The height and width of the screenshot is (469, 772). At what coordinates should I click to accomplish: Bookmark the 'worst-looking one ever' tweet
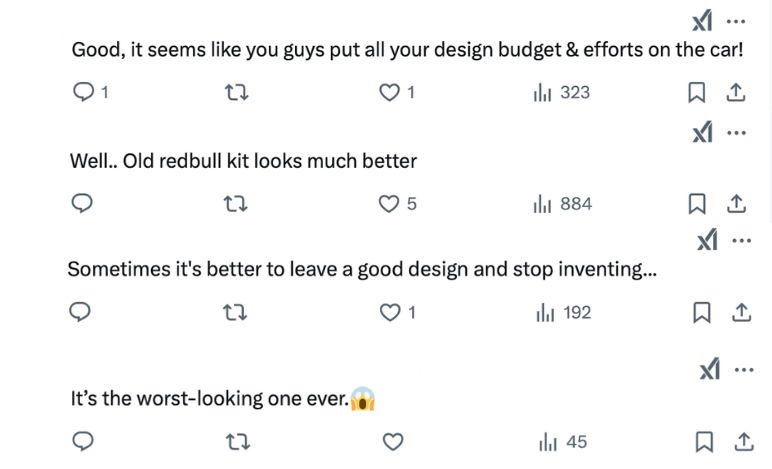point(704,441)
